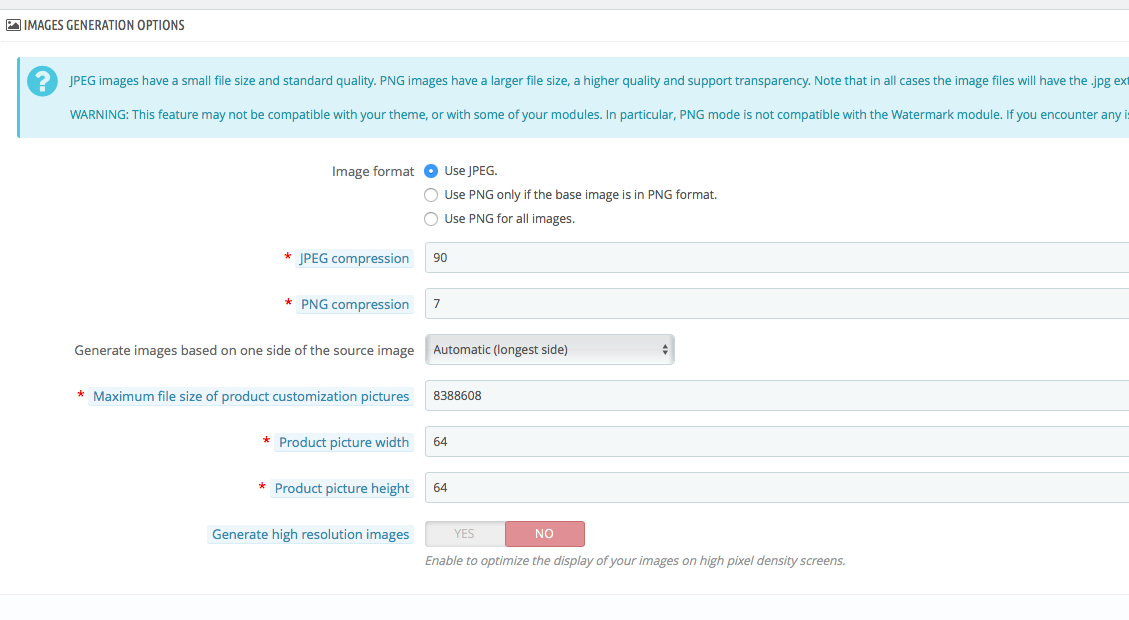The image size is (1129, 620).
Task: Click the JPEG compression input field
Action: pos(777,258)
